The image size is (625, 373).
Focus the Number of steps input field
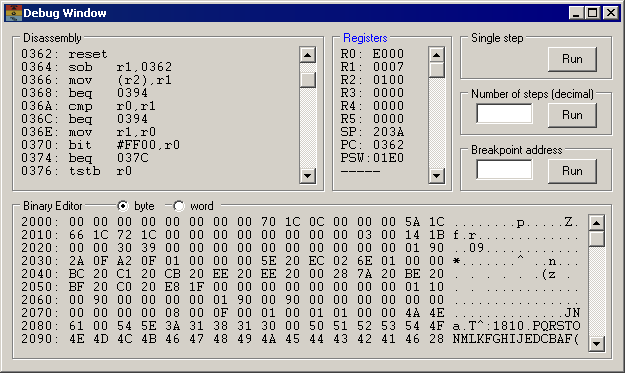click(x=504, y=114)
